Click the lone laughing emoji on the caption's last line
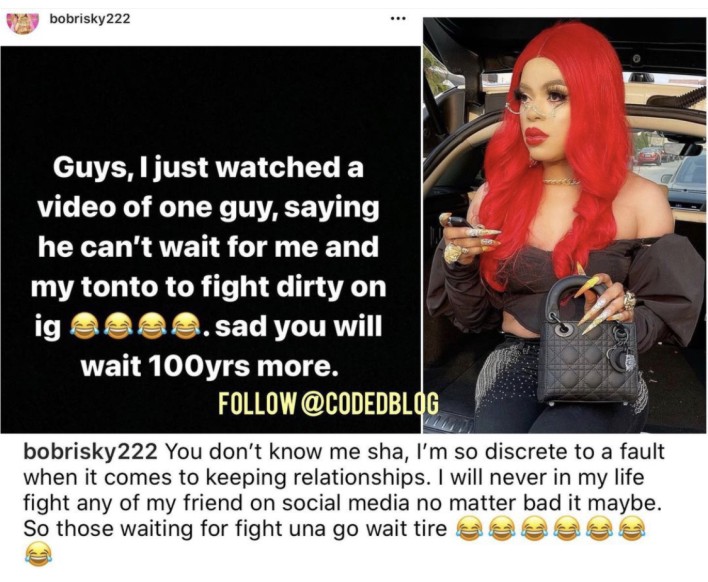This screenshot has width=708, height=582. pyautogui.click(x=38, y=554)
